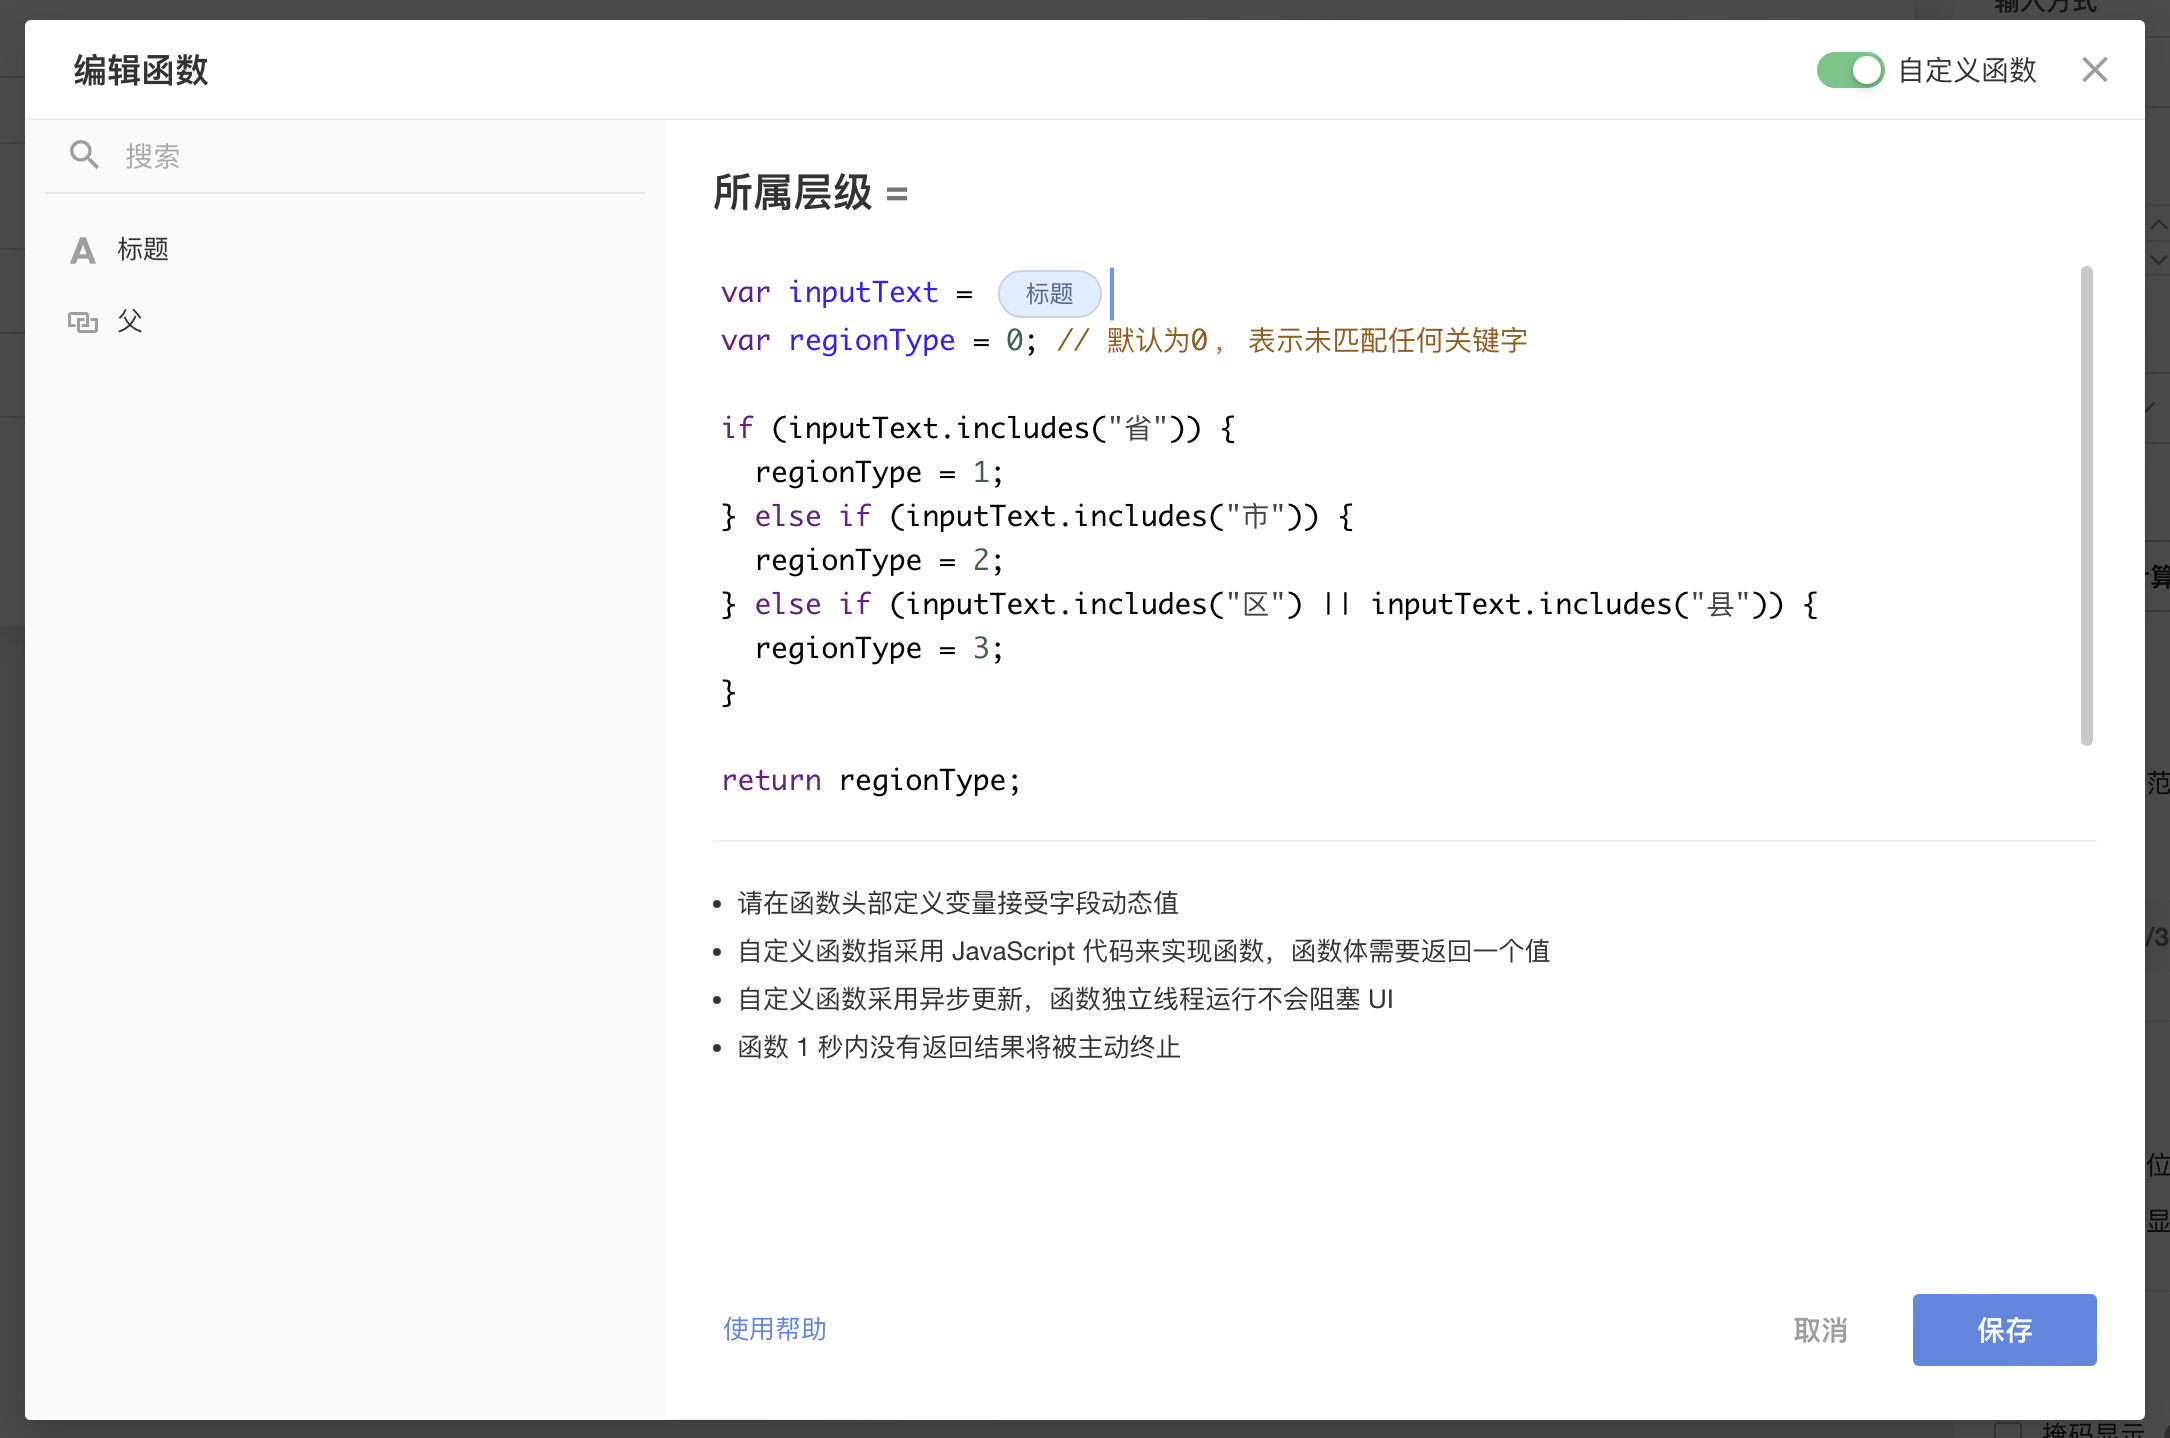This screenshot has height=1438, width=2170.
Task: Click the upward chevron on the right edge
Action: [x=2158, y=226]
